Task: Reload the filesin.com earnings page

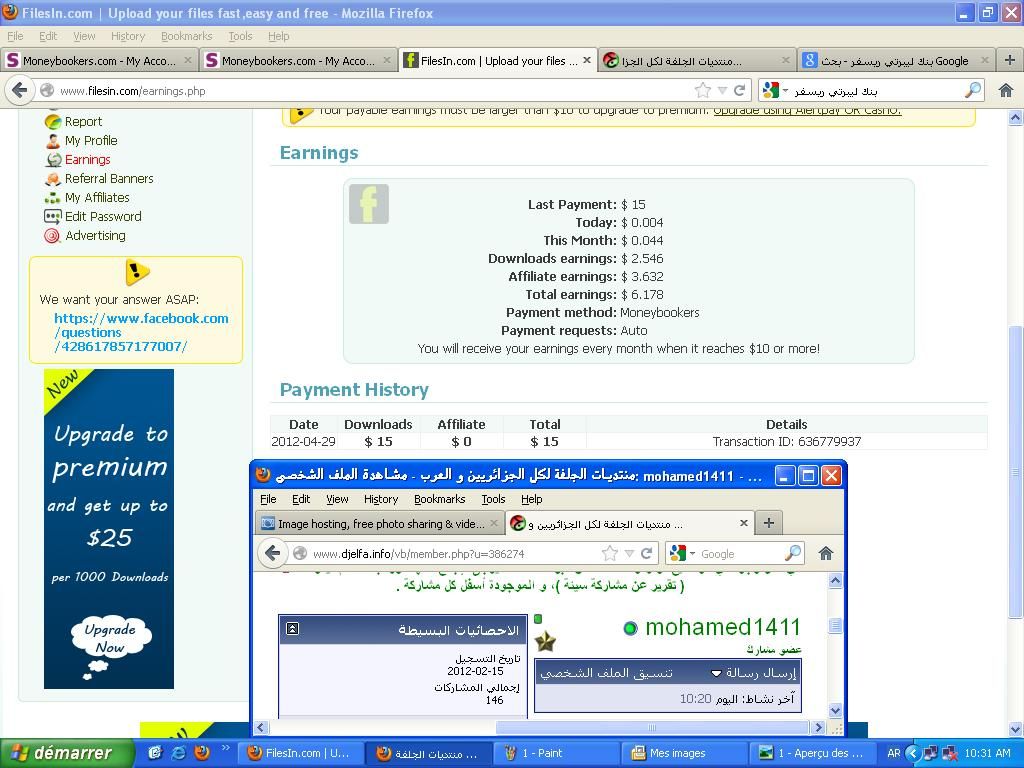Action: tap(739, 90)
